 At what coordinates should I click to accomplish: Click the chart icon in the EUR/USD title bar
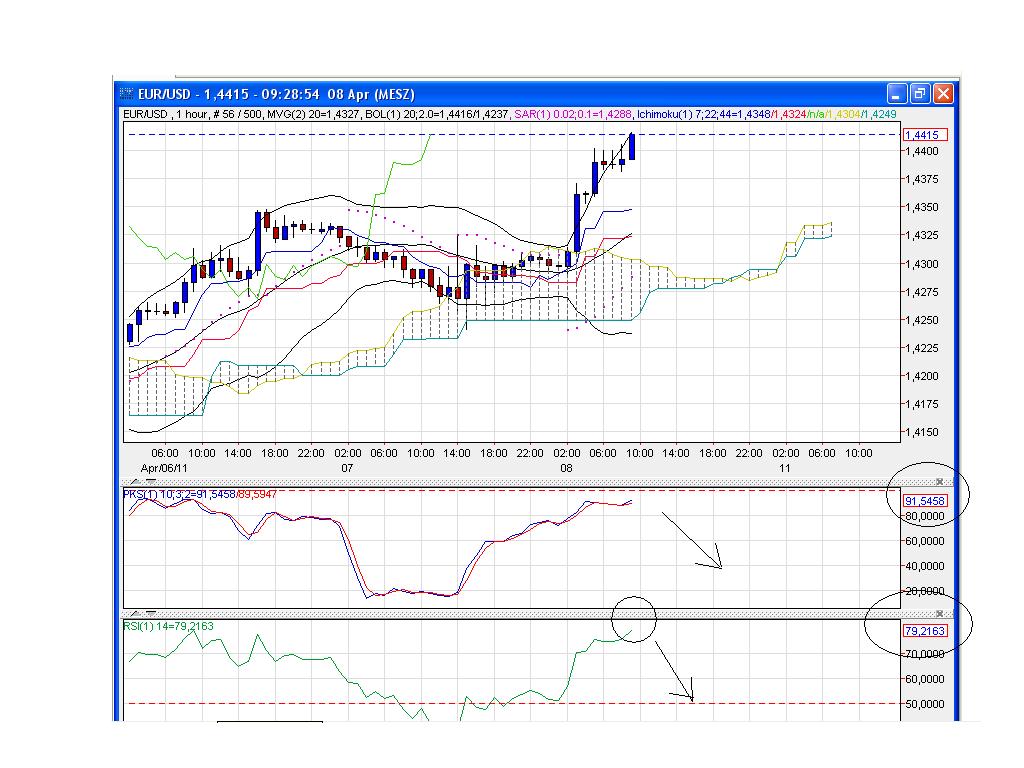[x=124, y=93]
